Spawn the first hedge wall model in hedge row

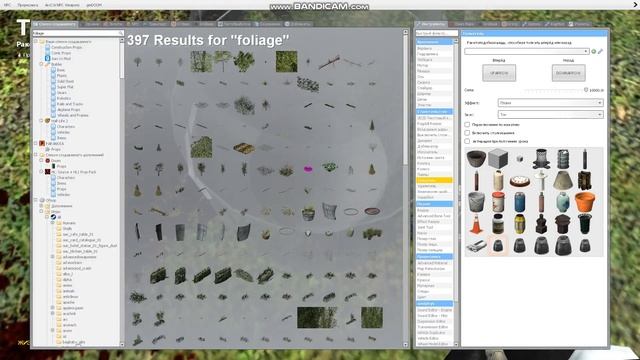point(159,276)
